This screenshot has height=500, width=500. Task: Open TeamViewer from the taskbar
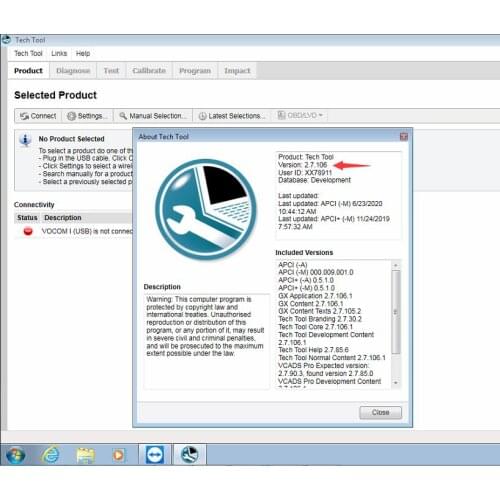click(x=155, y=455)
